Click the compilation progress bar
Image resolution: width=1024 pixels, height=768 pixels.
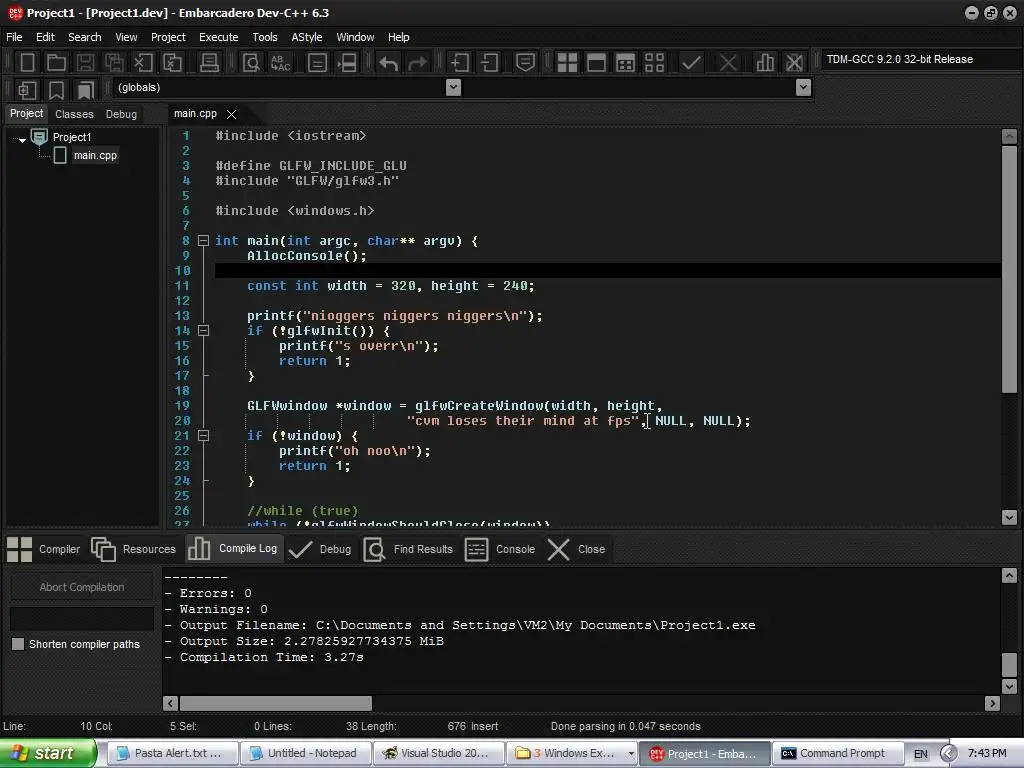click(82, 618)
